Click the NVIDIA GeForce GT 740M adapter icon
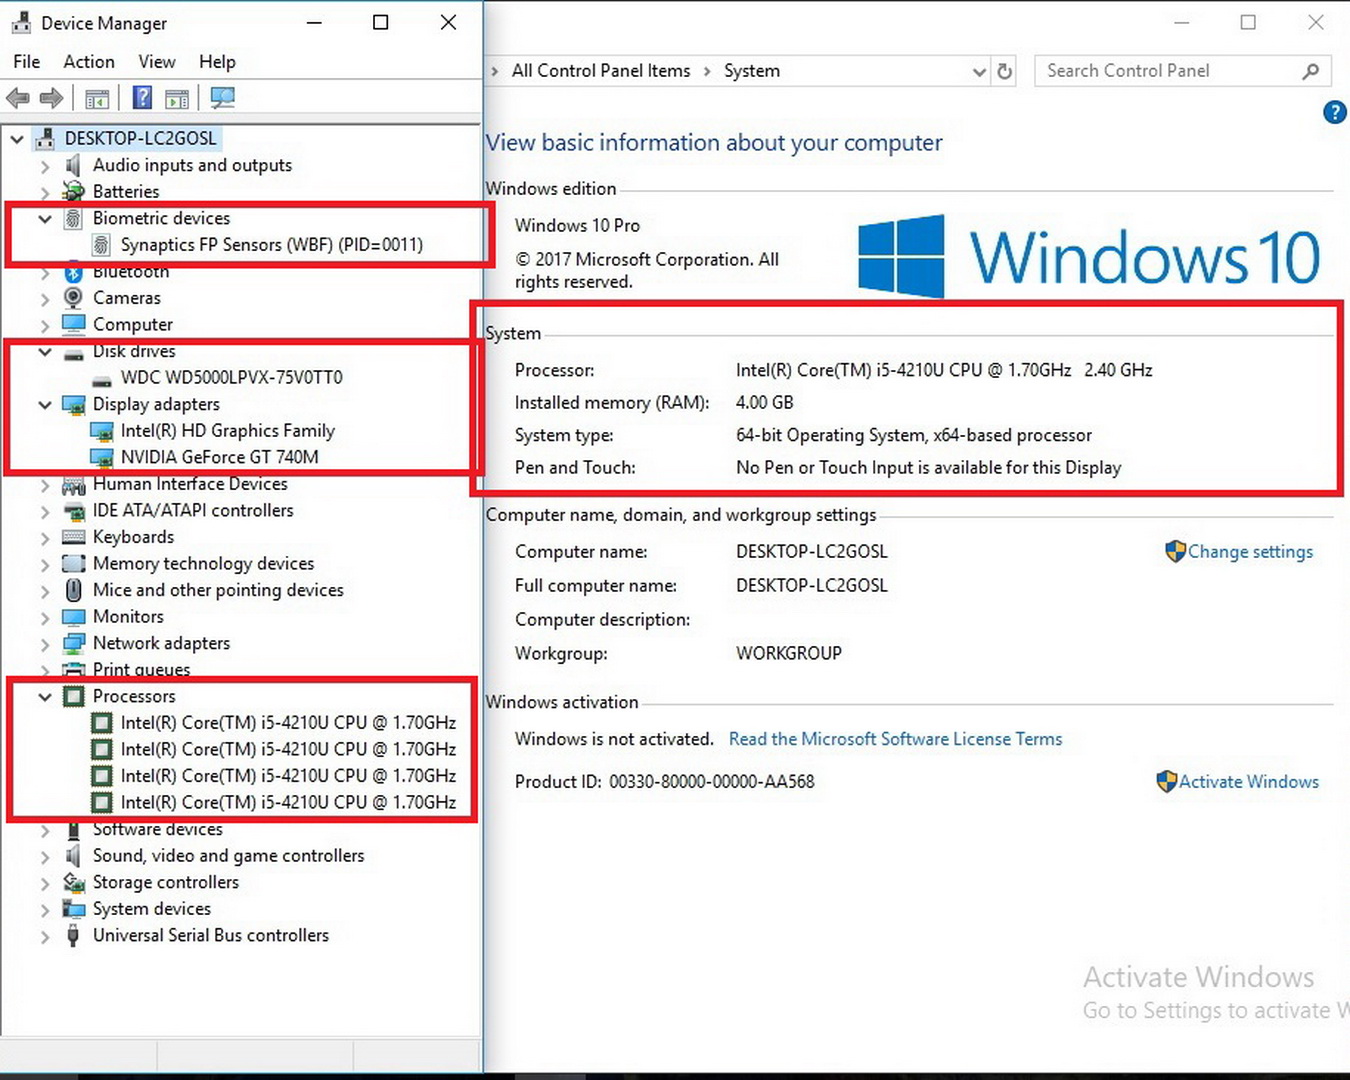 pyautogui.click(x=101, y=457)
